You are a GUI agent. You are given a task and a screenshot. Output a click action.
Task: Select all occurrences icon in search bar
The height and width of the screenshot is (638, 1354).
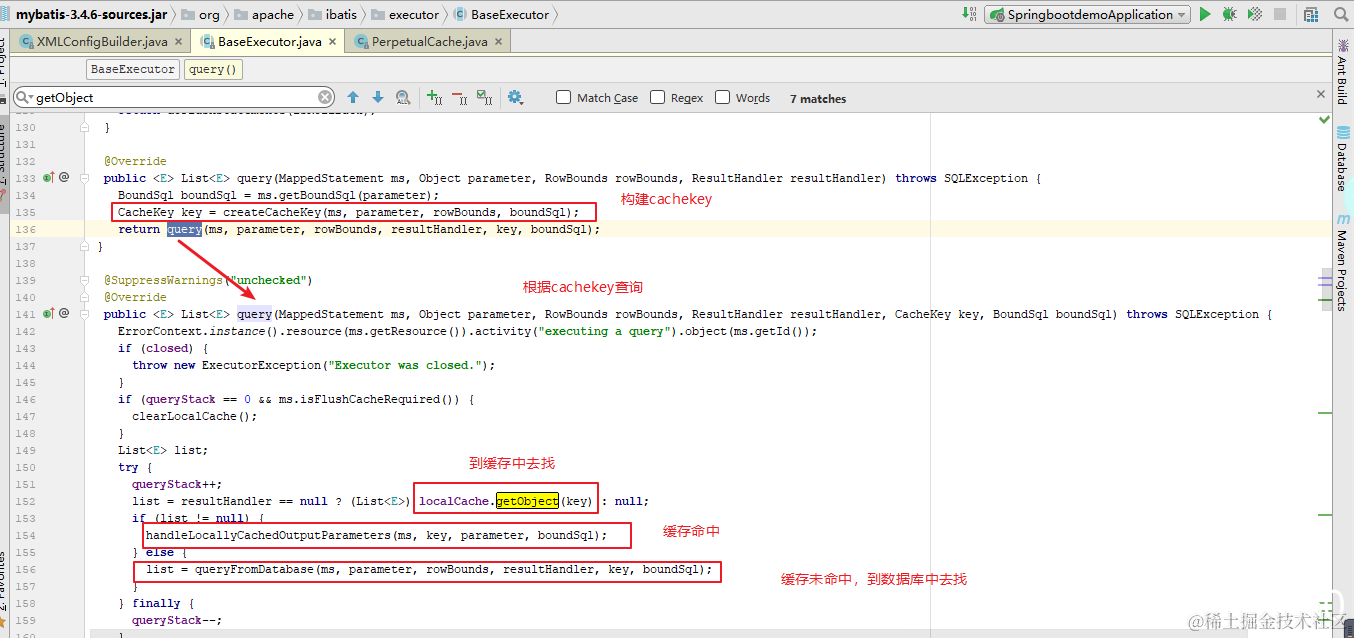pyautogui.click(x=484, y=97)
